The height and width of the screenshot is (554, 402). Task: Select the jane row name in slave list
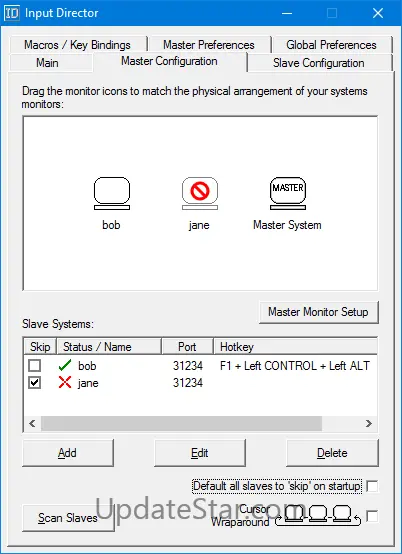pyautogui.click(x=88, y=383)
